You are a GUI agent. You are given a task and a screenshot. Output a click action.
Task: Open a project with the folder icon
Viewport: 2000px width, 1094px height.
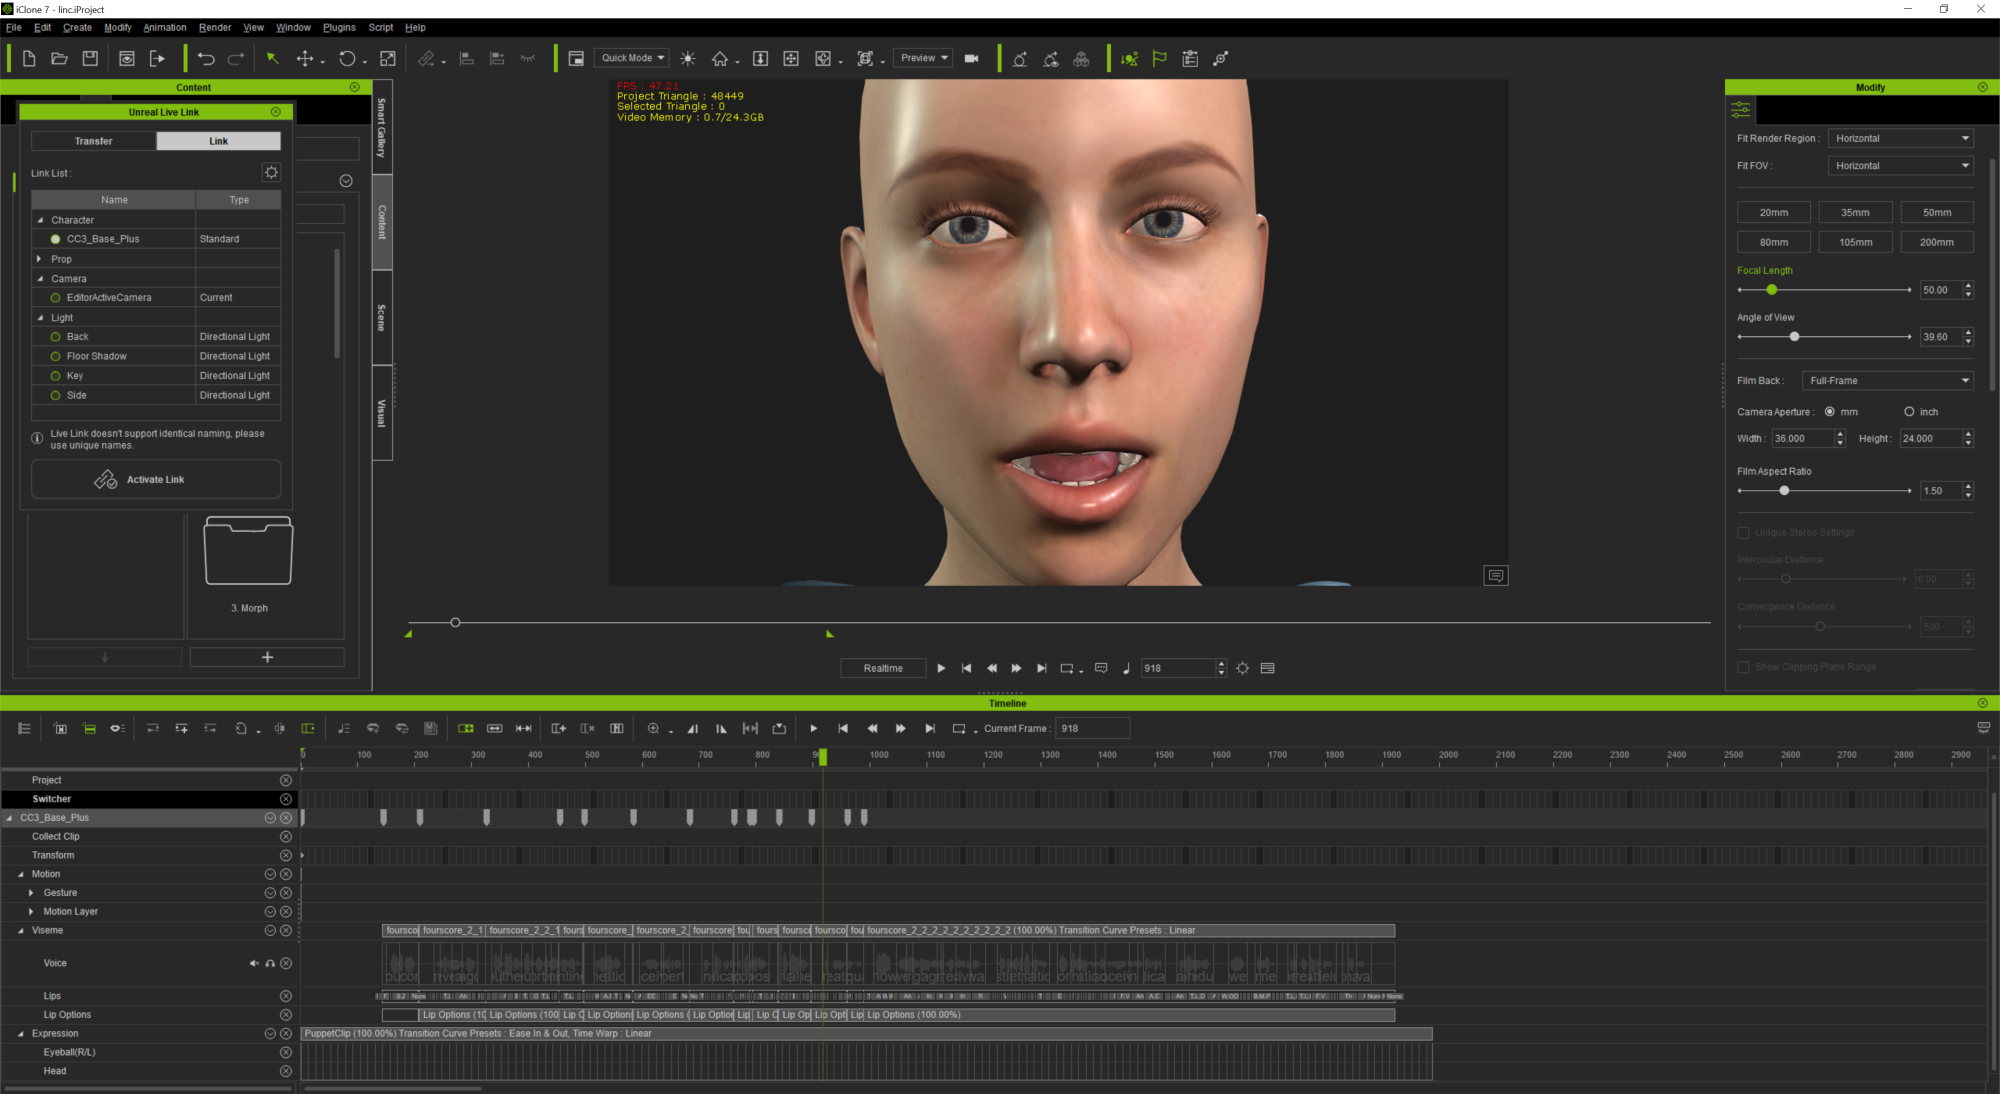(59, 59)
